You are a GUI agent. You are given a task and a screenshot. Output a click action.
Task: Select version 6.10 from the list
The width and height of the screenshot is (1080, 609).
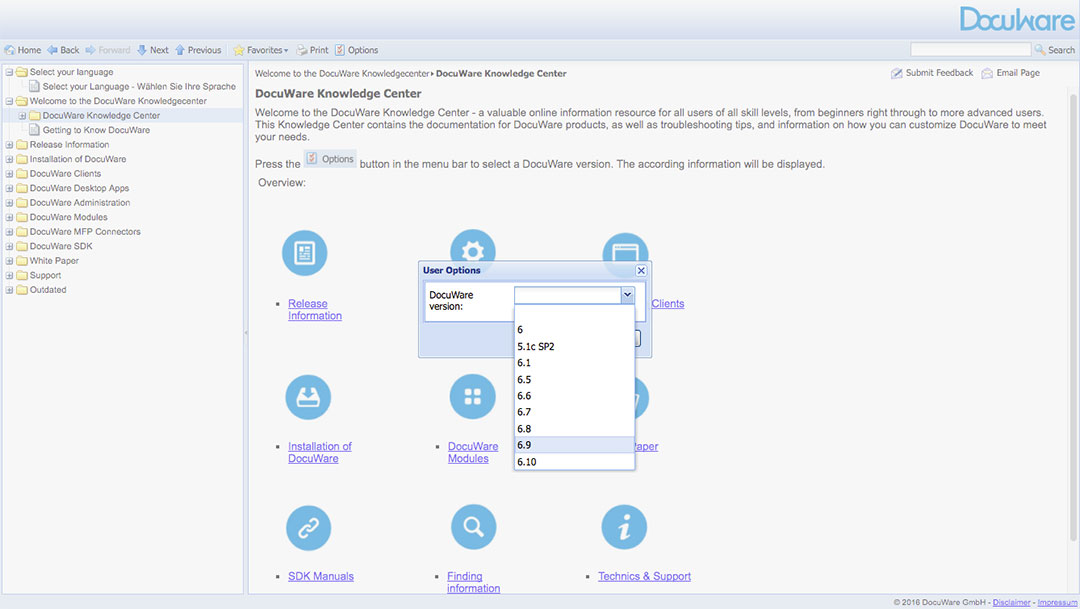click(574, 462)
